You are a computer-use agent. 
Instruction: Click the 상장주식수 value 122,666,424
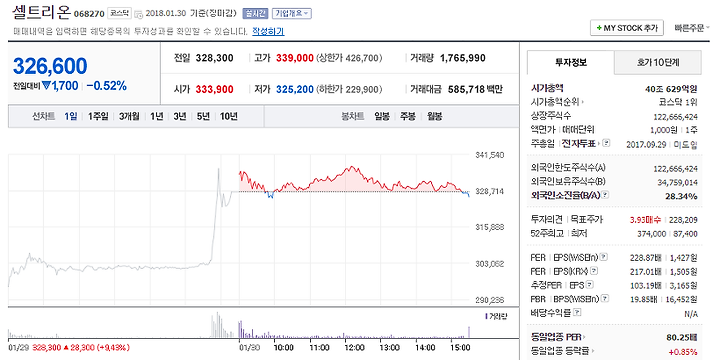[675, 117]
